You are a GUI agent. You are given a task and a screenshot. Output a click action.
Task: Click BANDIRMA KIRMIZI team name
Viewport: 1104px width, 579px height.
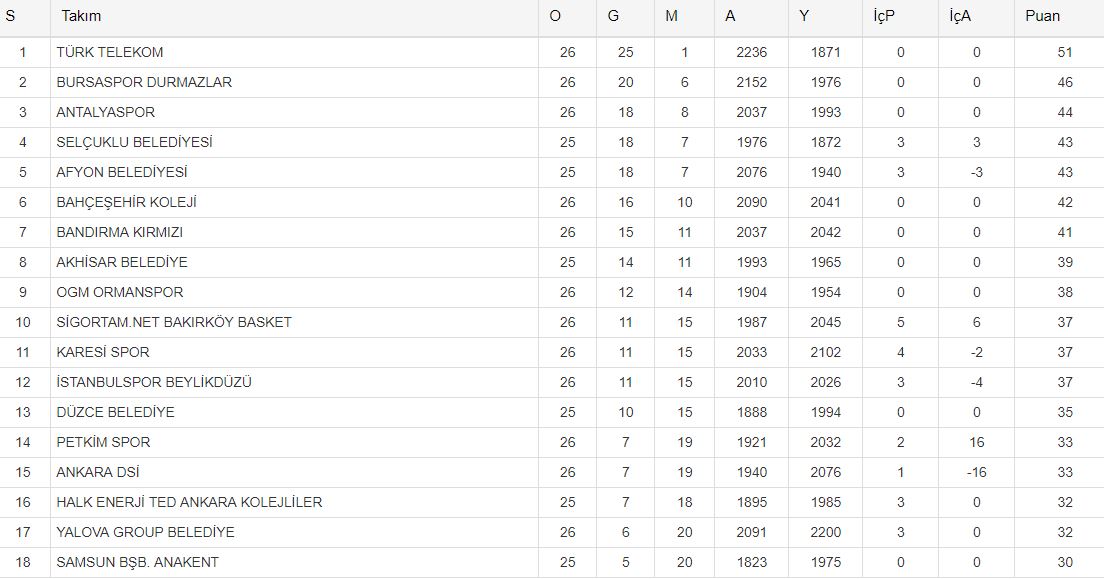coord(120,232)
